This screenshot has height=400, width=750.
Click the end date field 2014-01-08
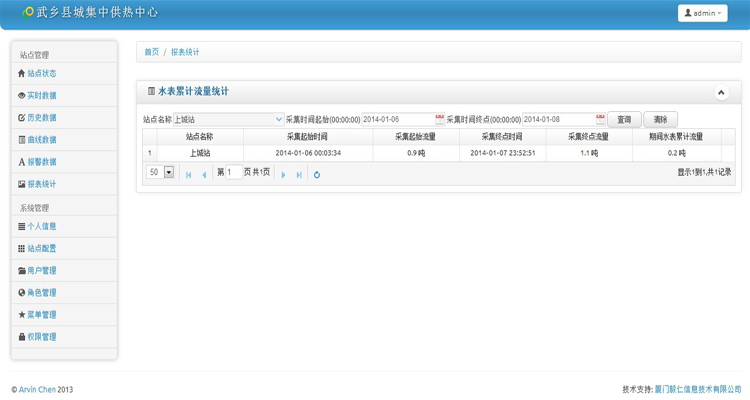tap(559, 119)
